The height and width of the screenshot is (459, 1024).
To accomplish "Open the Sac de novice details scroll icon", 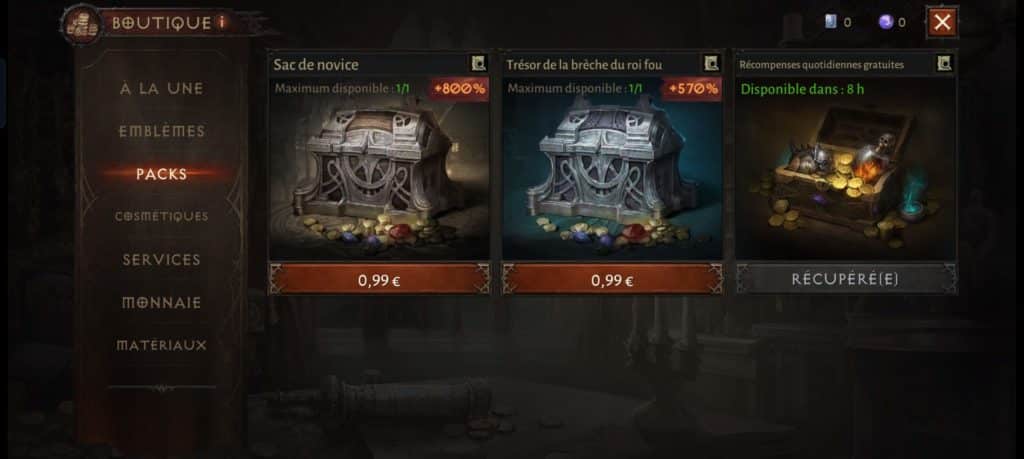I will pyautogui.click(x=479, y=63).
